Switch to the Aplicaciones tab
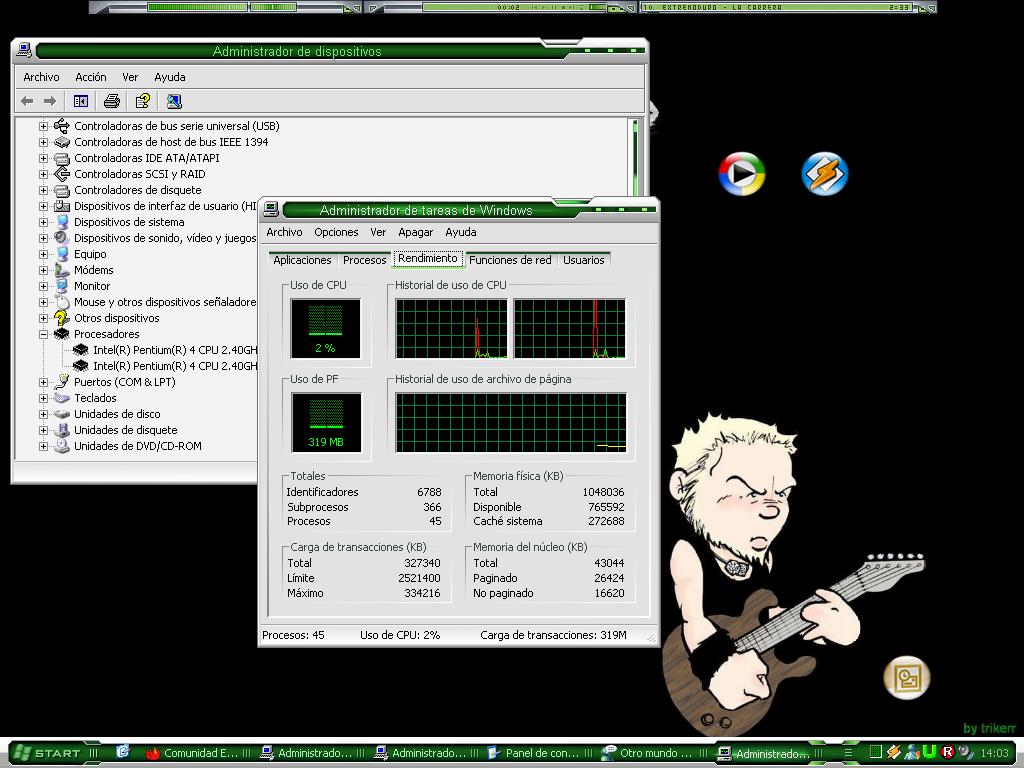Image resolution: width=1024 pixels, height=768 pixels. (302, 260)
